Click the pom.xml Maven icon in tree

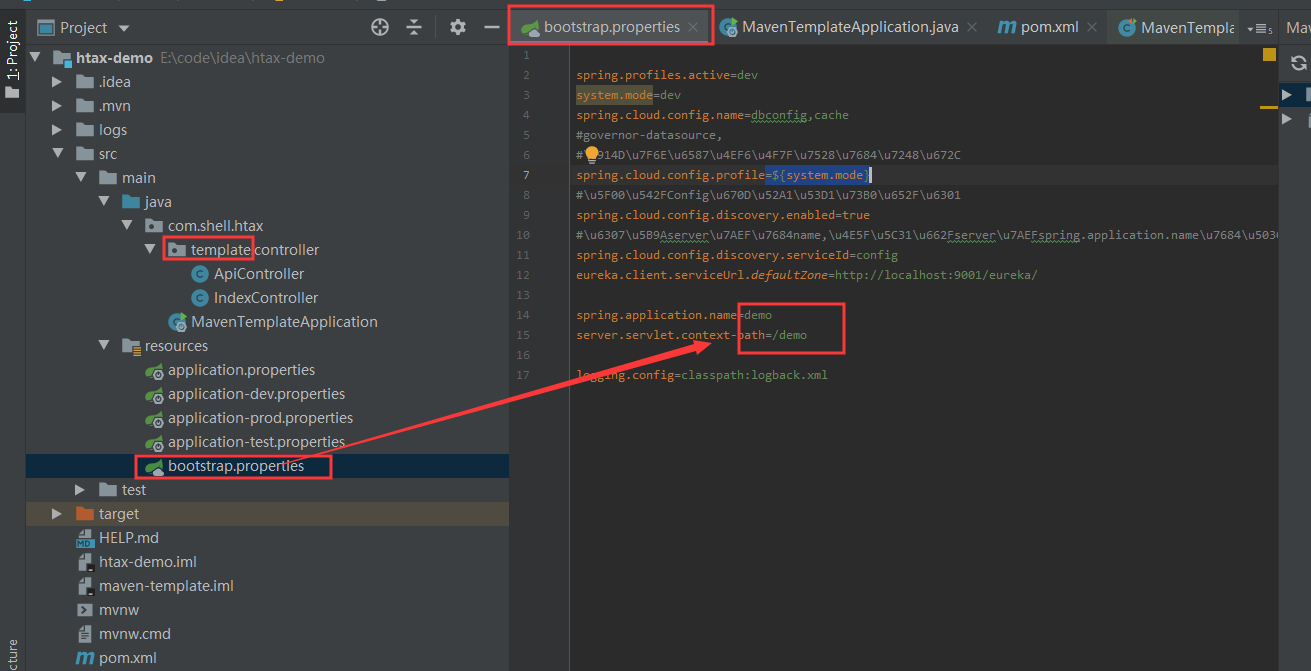coord(85,658)
